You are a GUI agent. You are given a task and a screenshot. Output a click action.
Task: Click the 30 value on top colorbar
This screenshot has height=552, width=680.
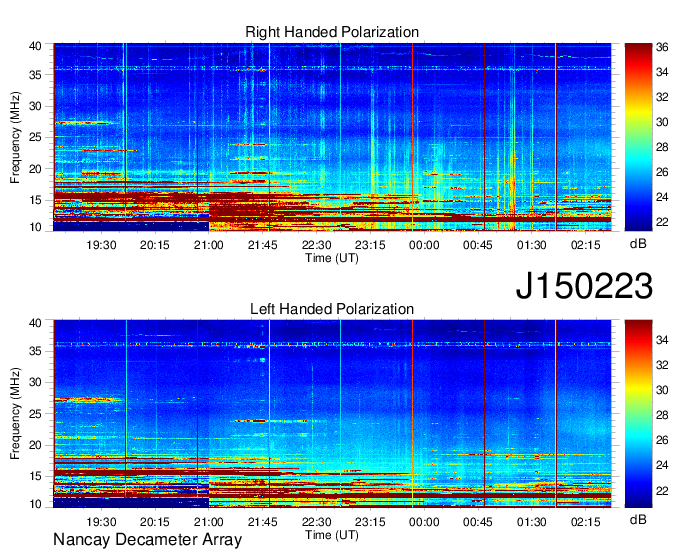click(662, 122)
